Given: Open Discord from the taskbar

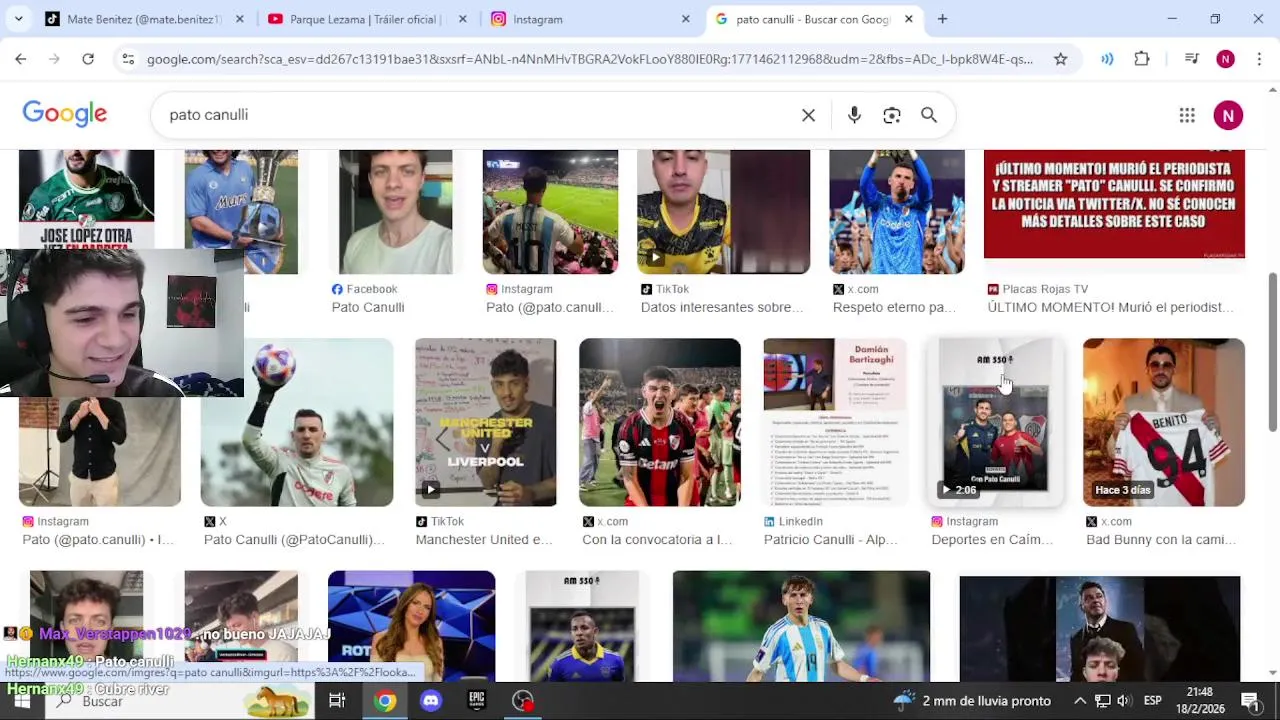Looking at the screenshot, I should (431, 701).
